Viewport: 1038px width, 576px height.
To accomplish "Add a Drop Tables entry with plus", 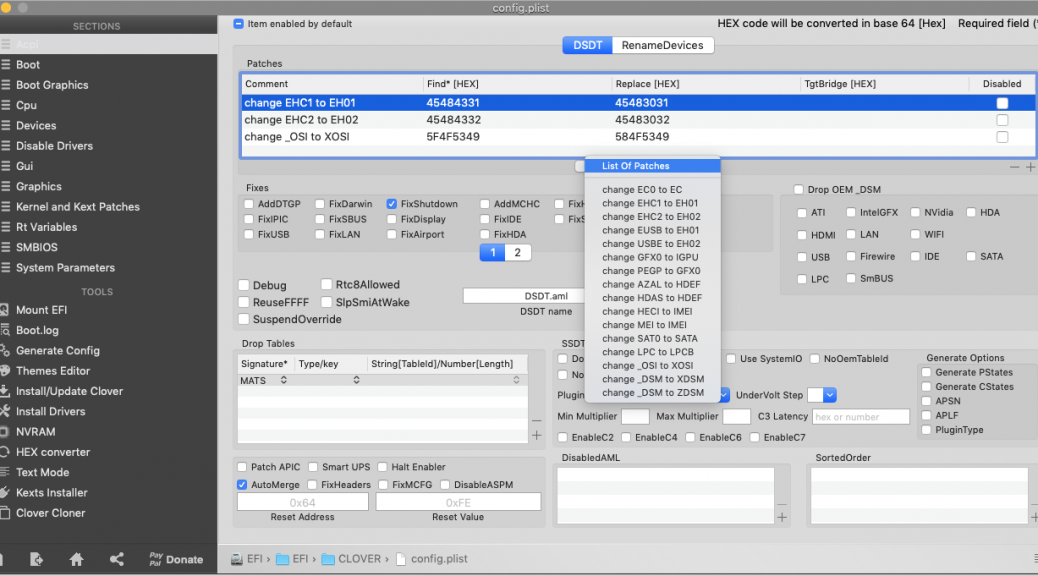I will coord(537,435).
